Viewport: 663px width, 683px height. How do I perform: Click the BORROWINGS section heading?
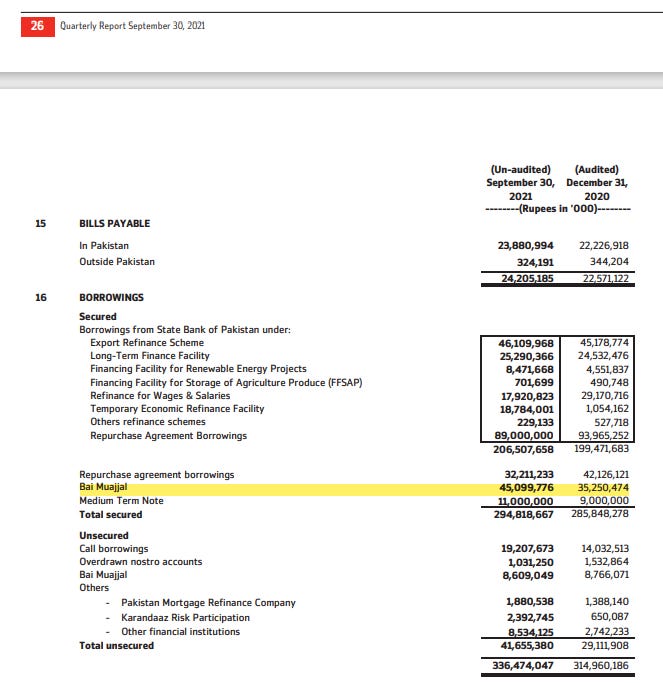click(x=112, y=298)
